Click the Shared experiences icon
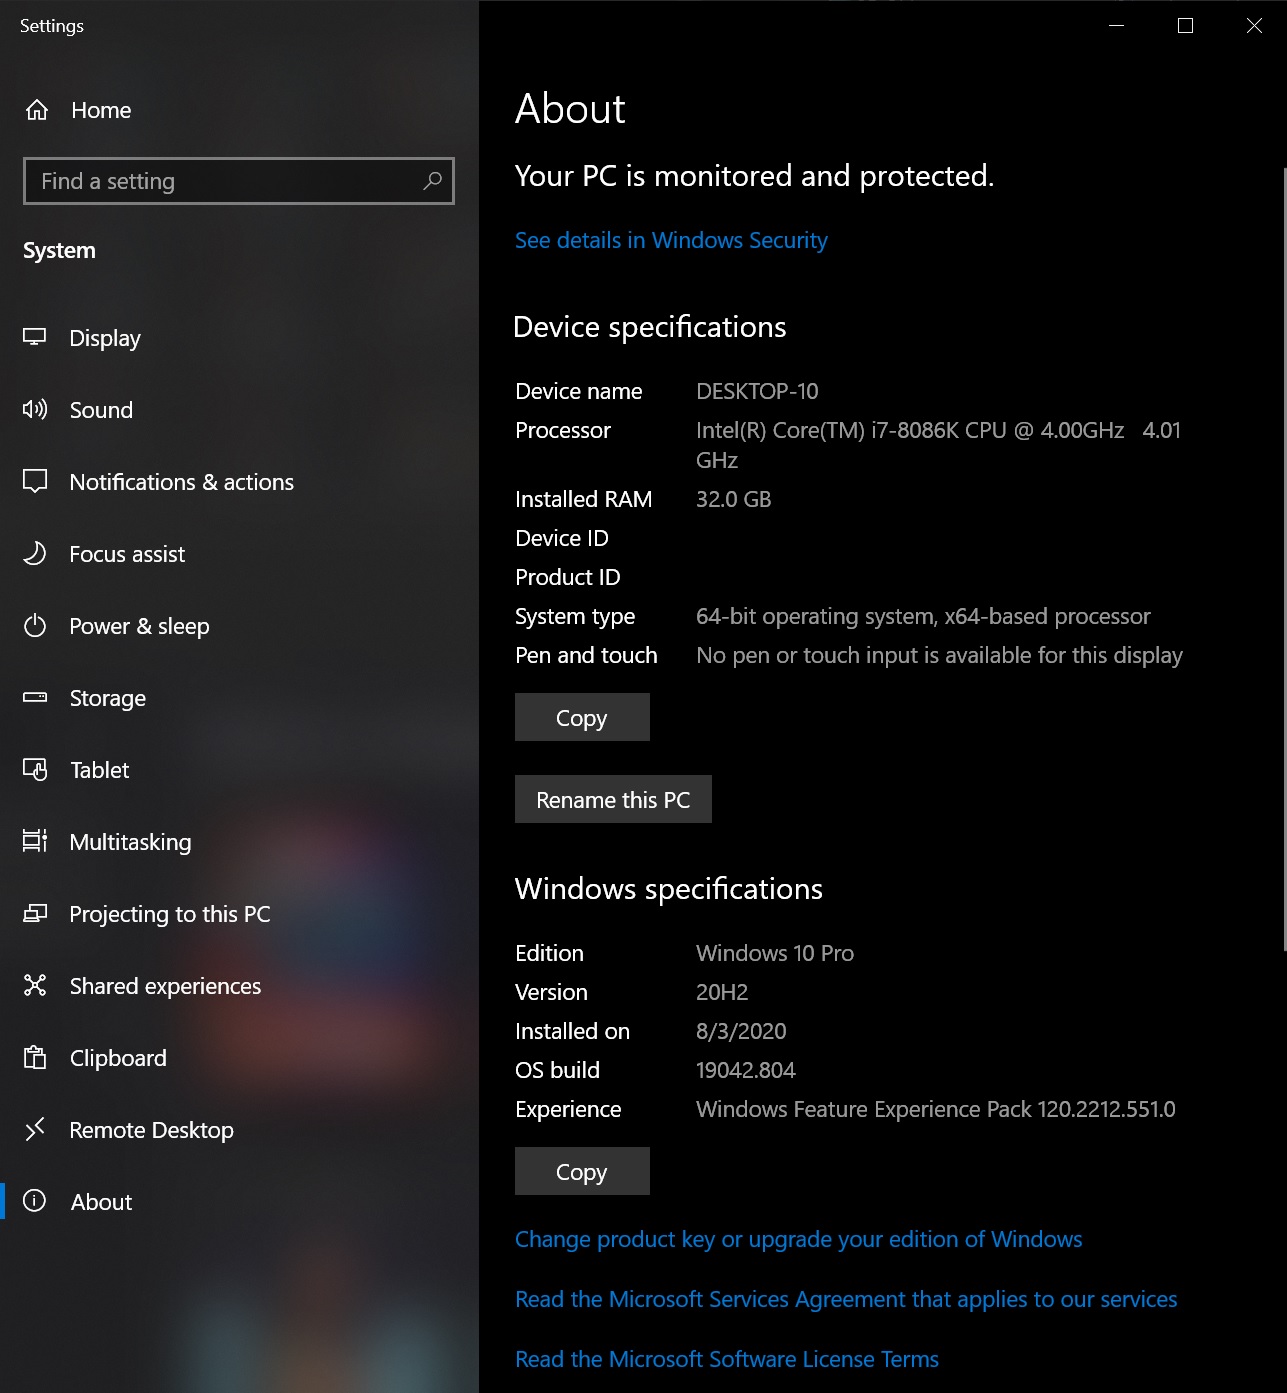 tap(35, 985)
